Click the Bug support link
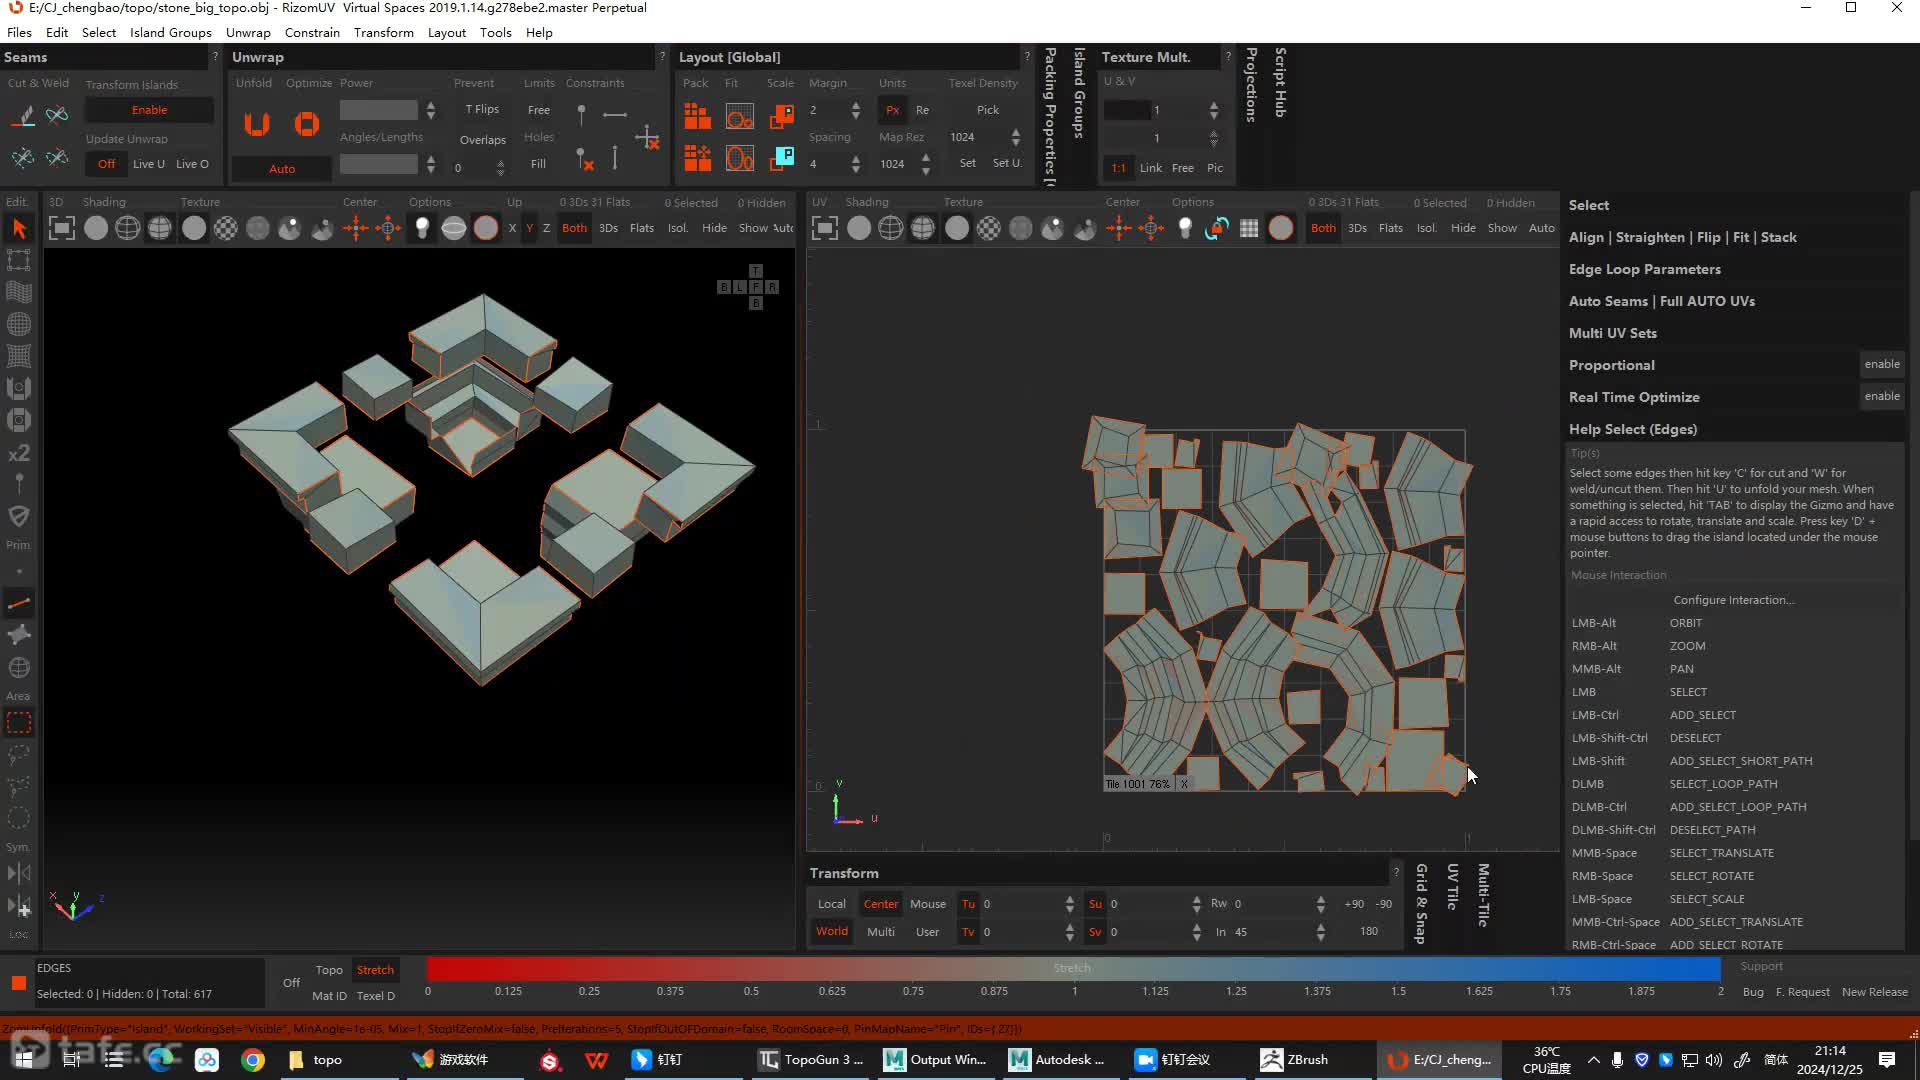This screenshot has height=1080, width=1920. (1753, 992)
